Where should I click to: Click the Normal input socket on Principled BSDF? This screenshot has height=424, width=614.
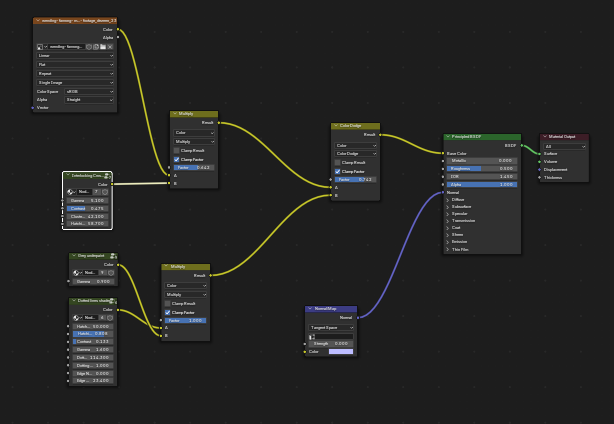pos(443,193)
